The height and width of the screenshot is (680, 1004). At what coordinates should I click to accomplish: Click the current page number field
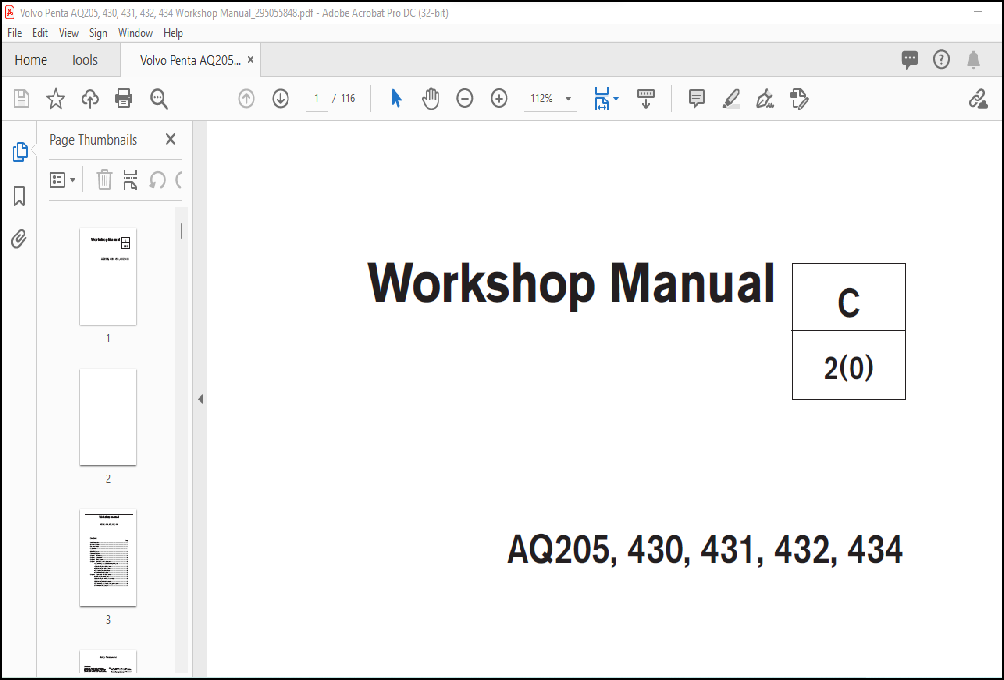click(316, 99)
